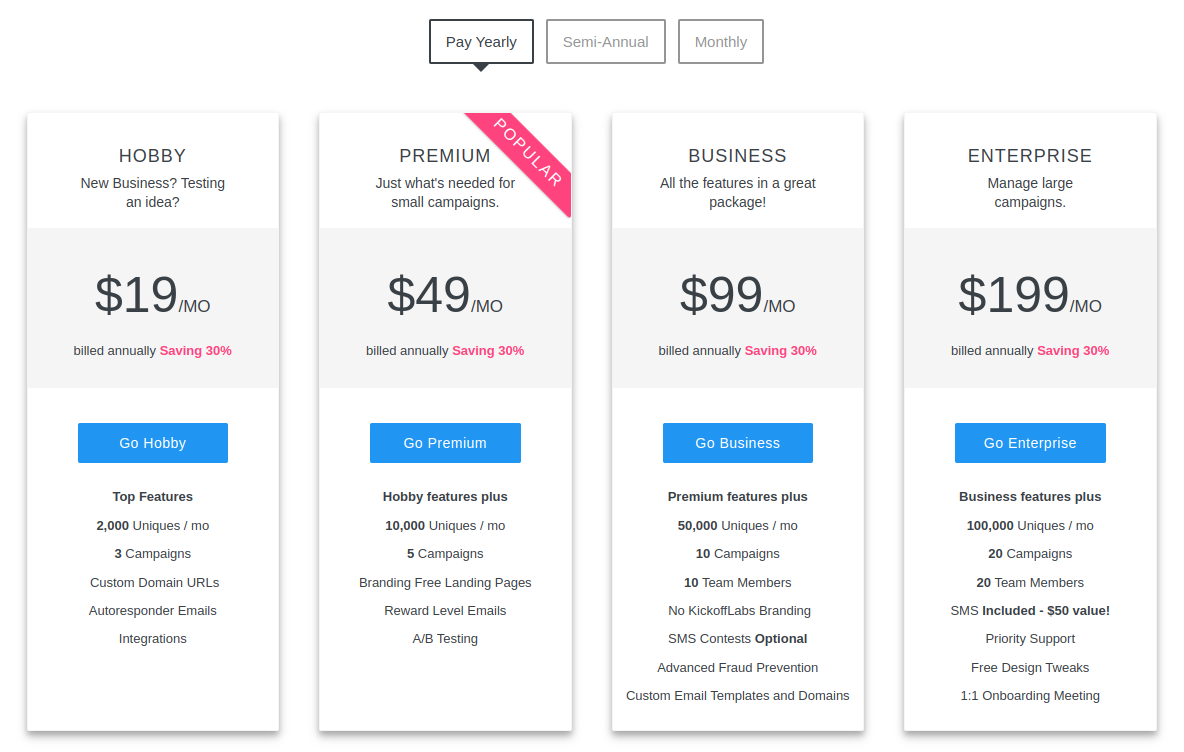Viewport: 1184px width, 752px height.
Task: Click the $49/MO price
Action: pos(445,295)
